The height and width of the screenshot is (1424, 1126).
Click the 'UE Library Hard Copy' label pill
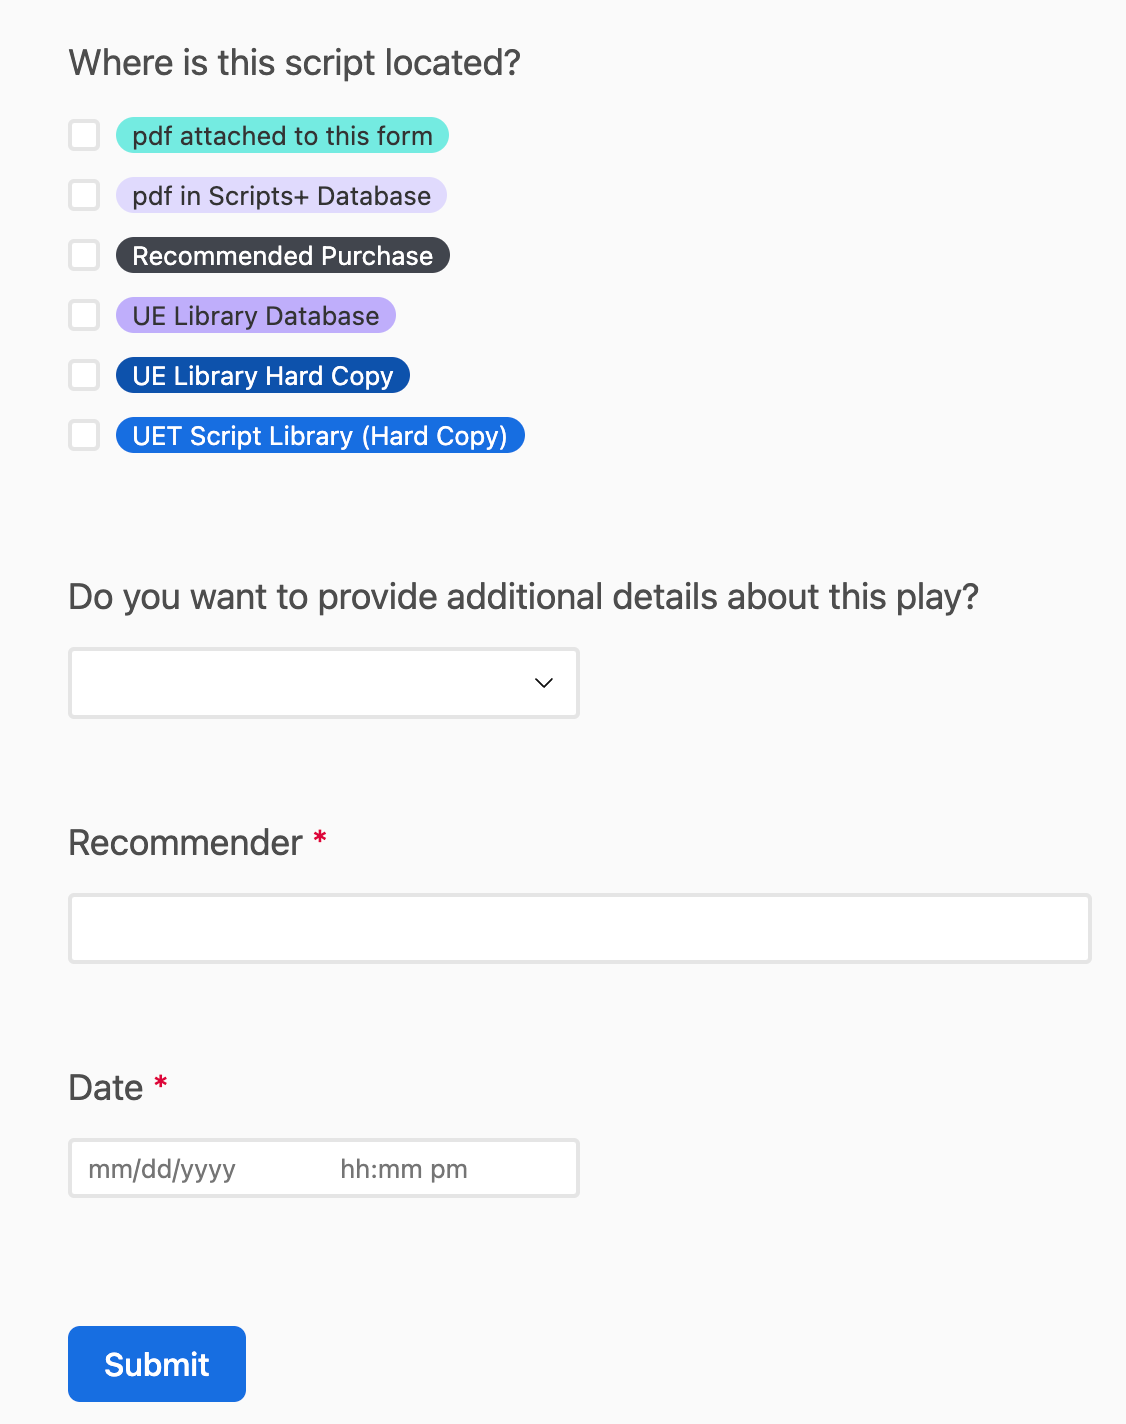262,375
